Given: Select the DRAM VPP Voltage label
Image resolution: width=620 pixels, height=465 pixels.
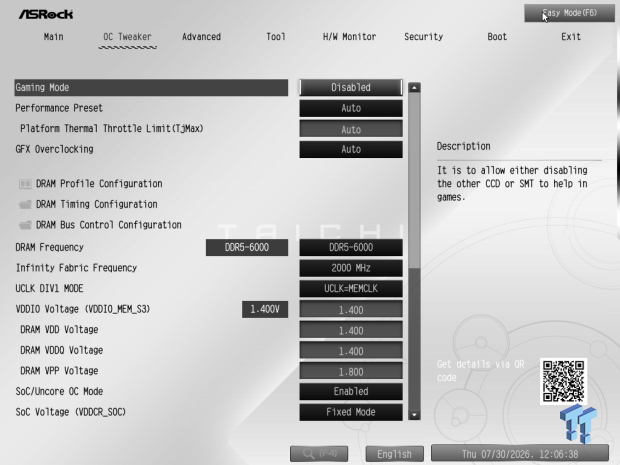Looking at the screenshot, I should click(59, 370).
